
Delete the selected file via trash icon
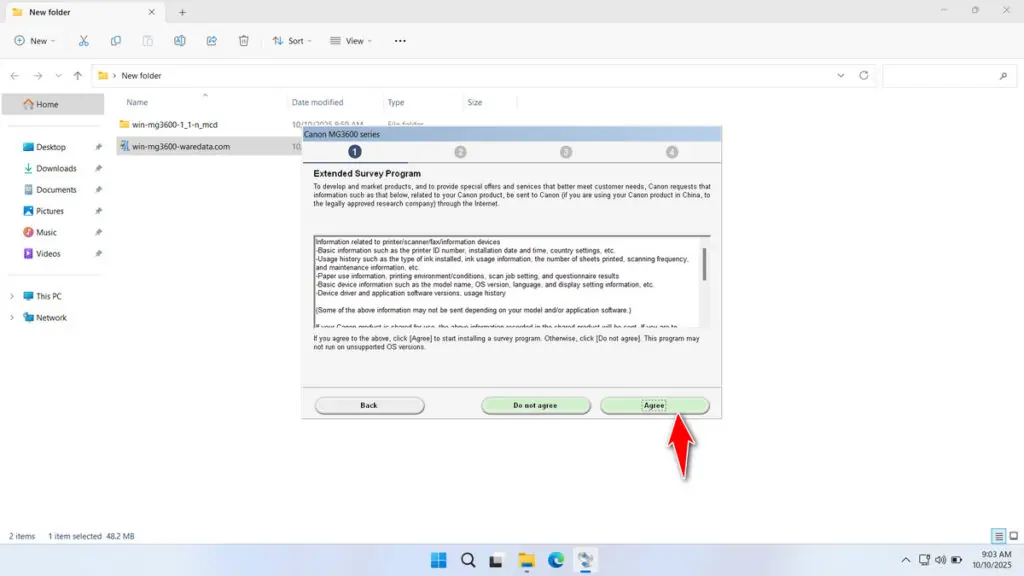pos(242,40)
